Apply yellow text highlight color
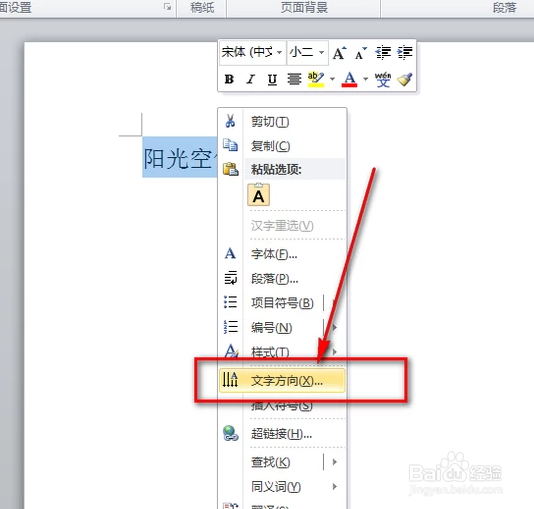The height and width of the screenshot is (509, 534). click(x=316, y=79)
